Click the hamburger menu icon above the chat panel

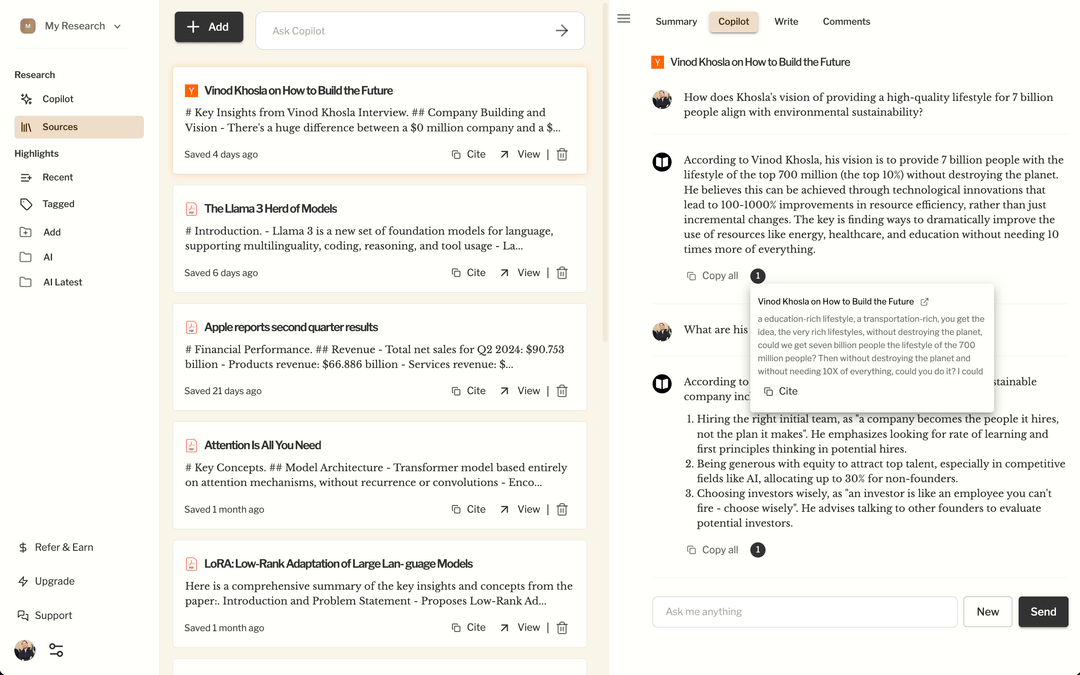(x=624, y=18)
